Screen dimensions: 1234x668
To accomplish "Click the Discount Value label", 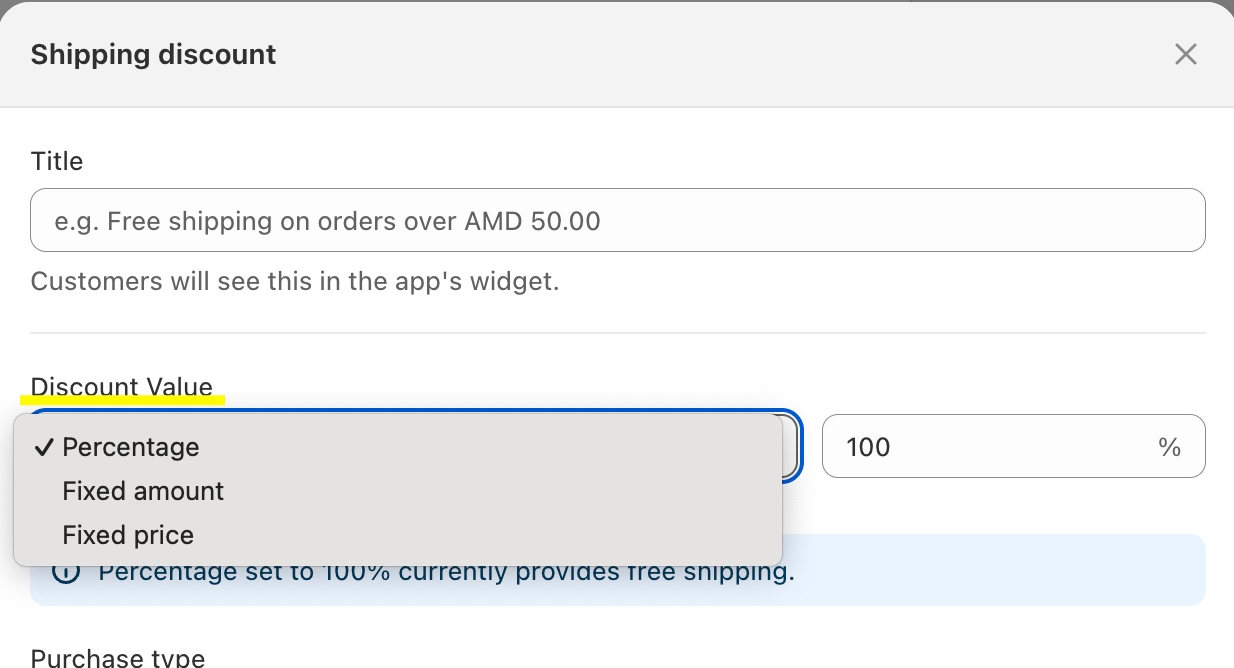I will point(121,386).
